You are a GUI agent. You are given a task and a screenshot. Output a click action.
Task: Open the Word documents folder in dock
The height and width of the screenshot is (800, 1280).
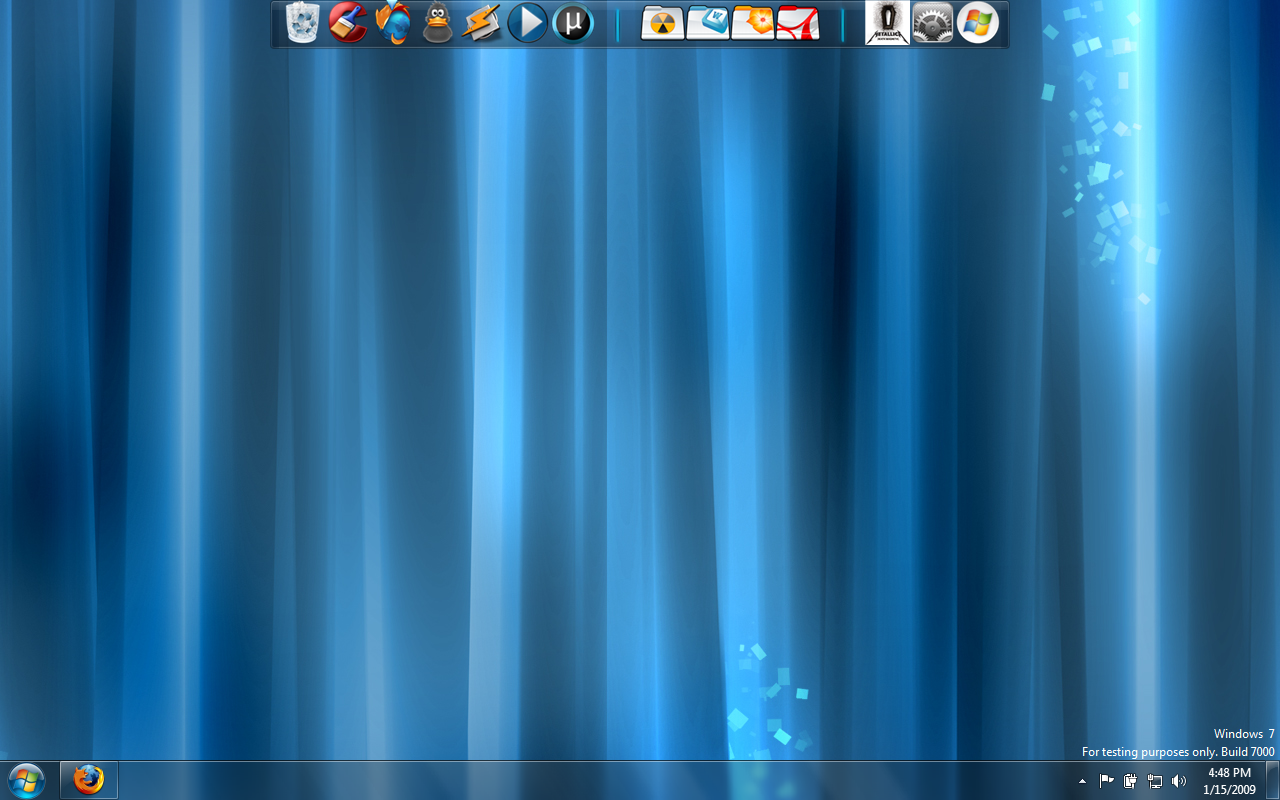708,23
